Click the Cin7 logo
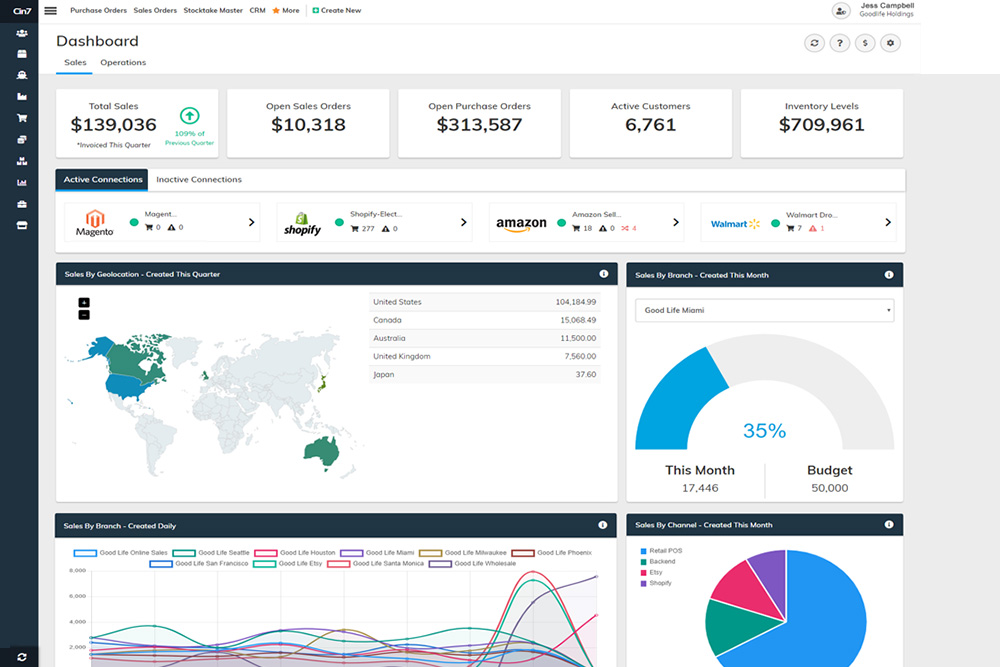 [22, 11]
